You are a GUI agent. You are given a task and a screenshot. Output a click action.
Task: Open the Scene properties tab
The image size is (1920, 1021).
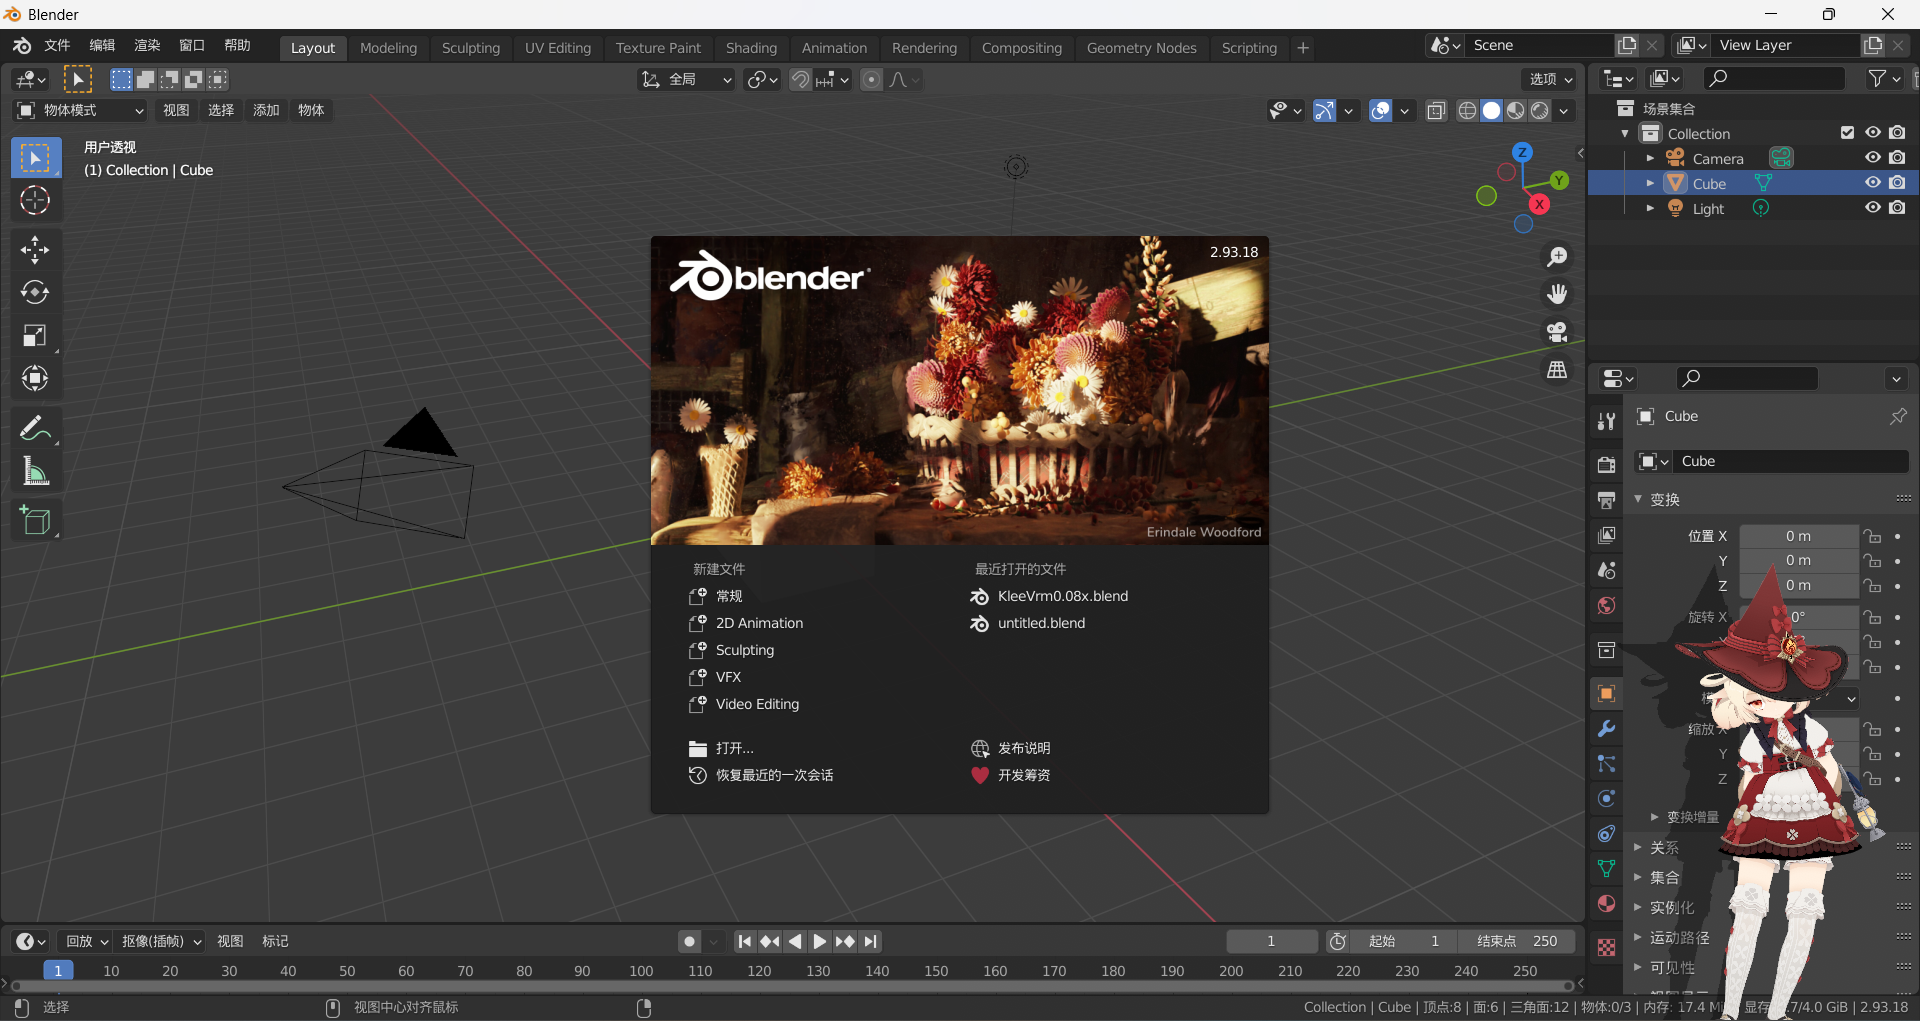pyautogui.click(x=1606, y=570)
